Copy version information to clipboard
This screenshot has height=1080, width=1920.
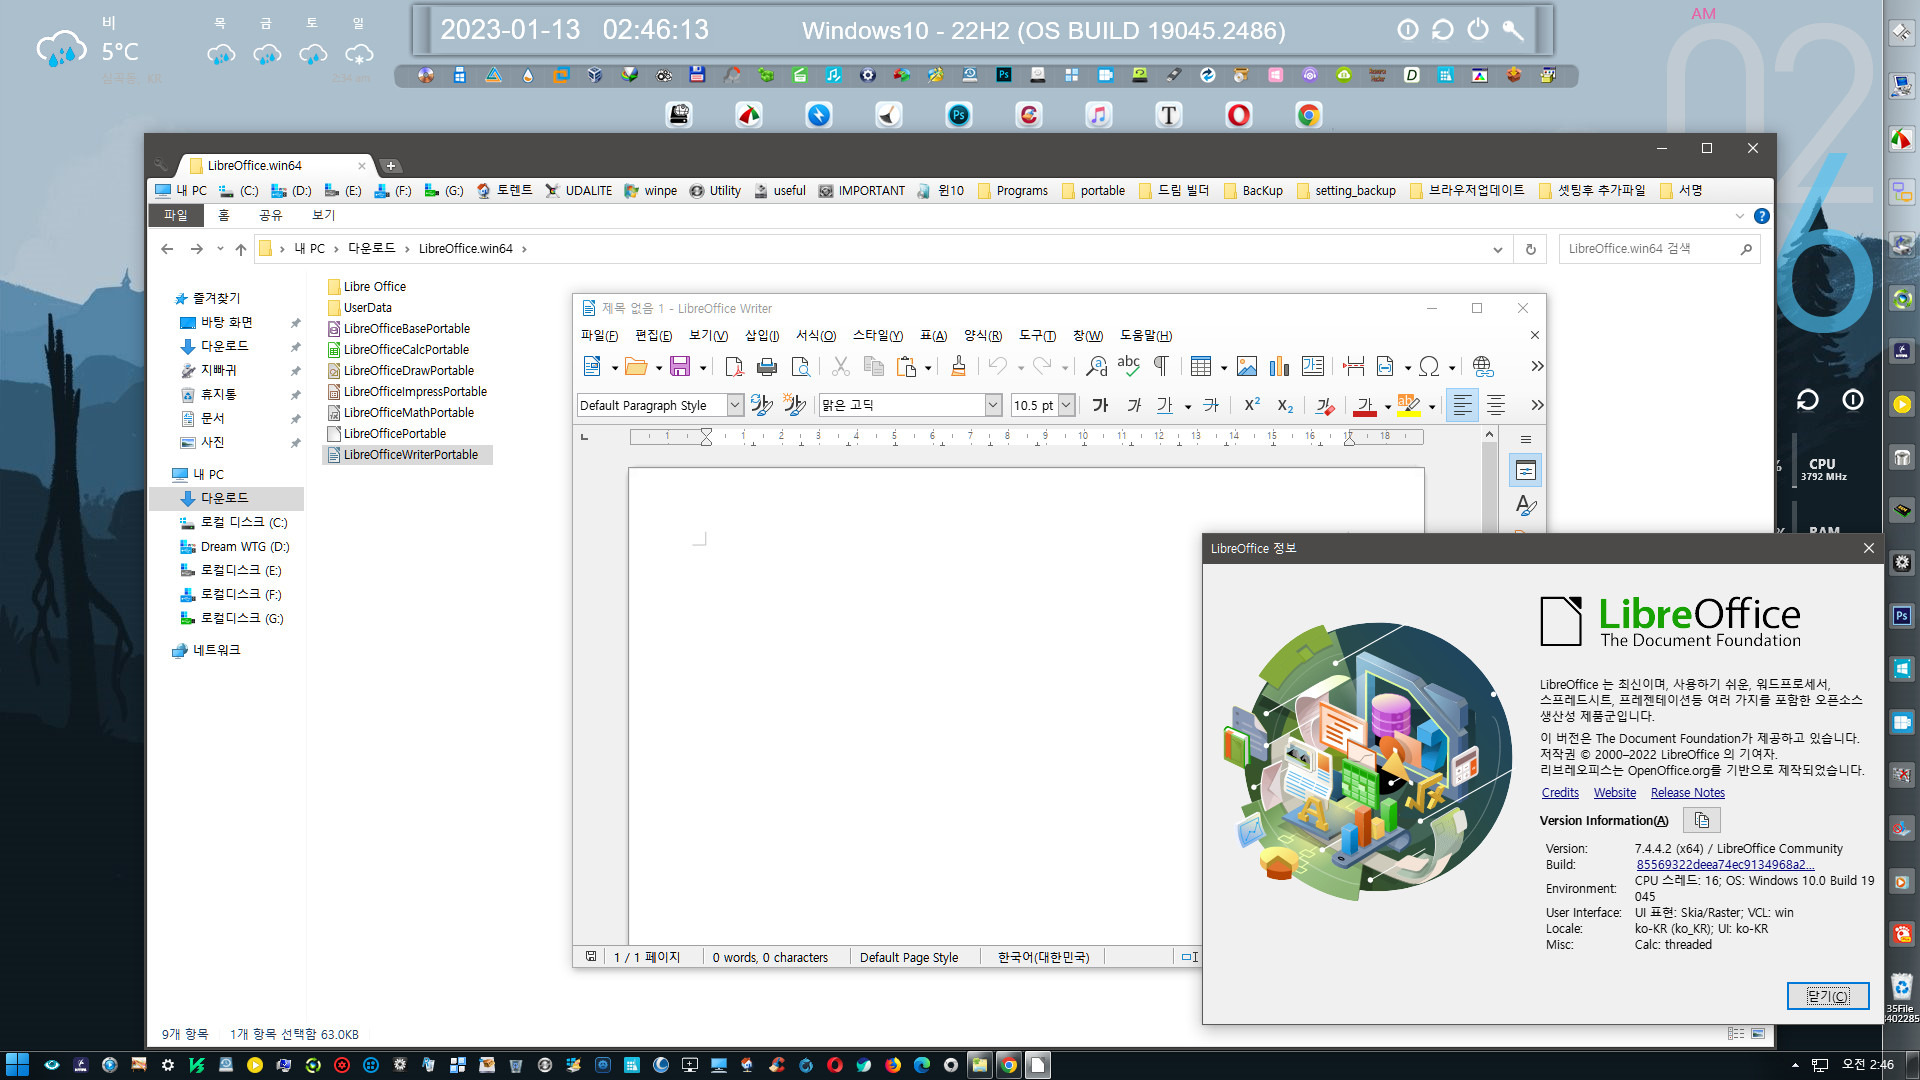tap(1702, 820)
